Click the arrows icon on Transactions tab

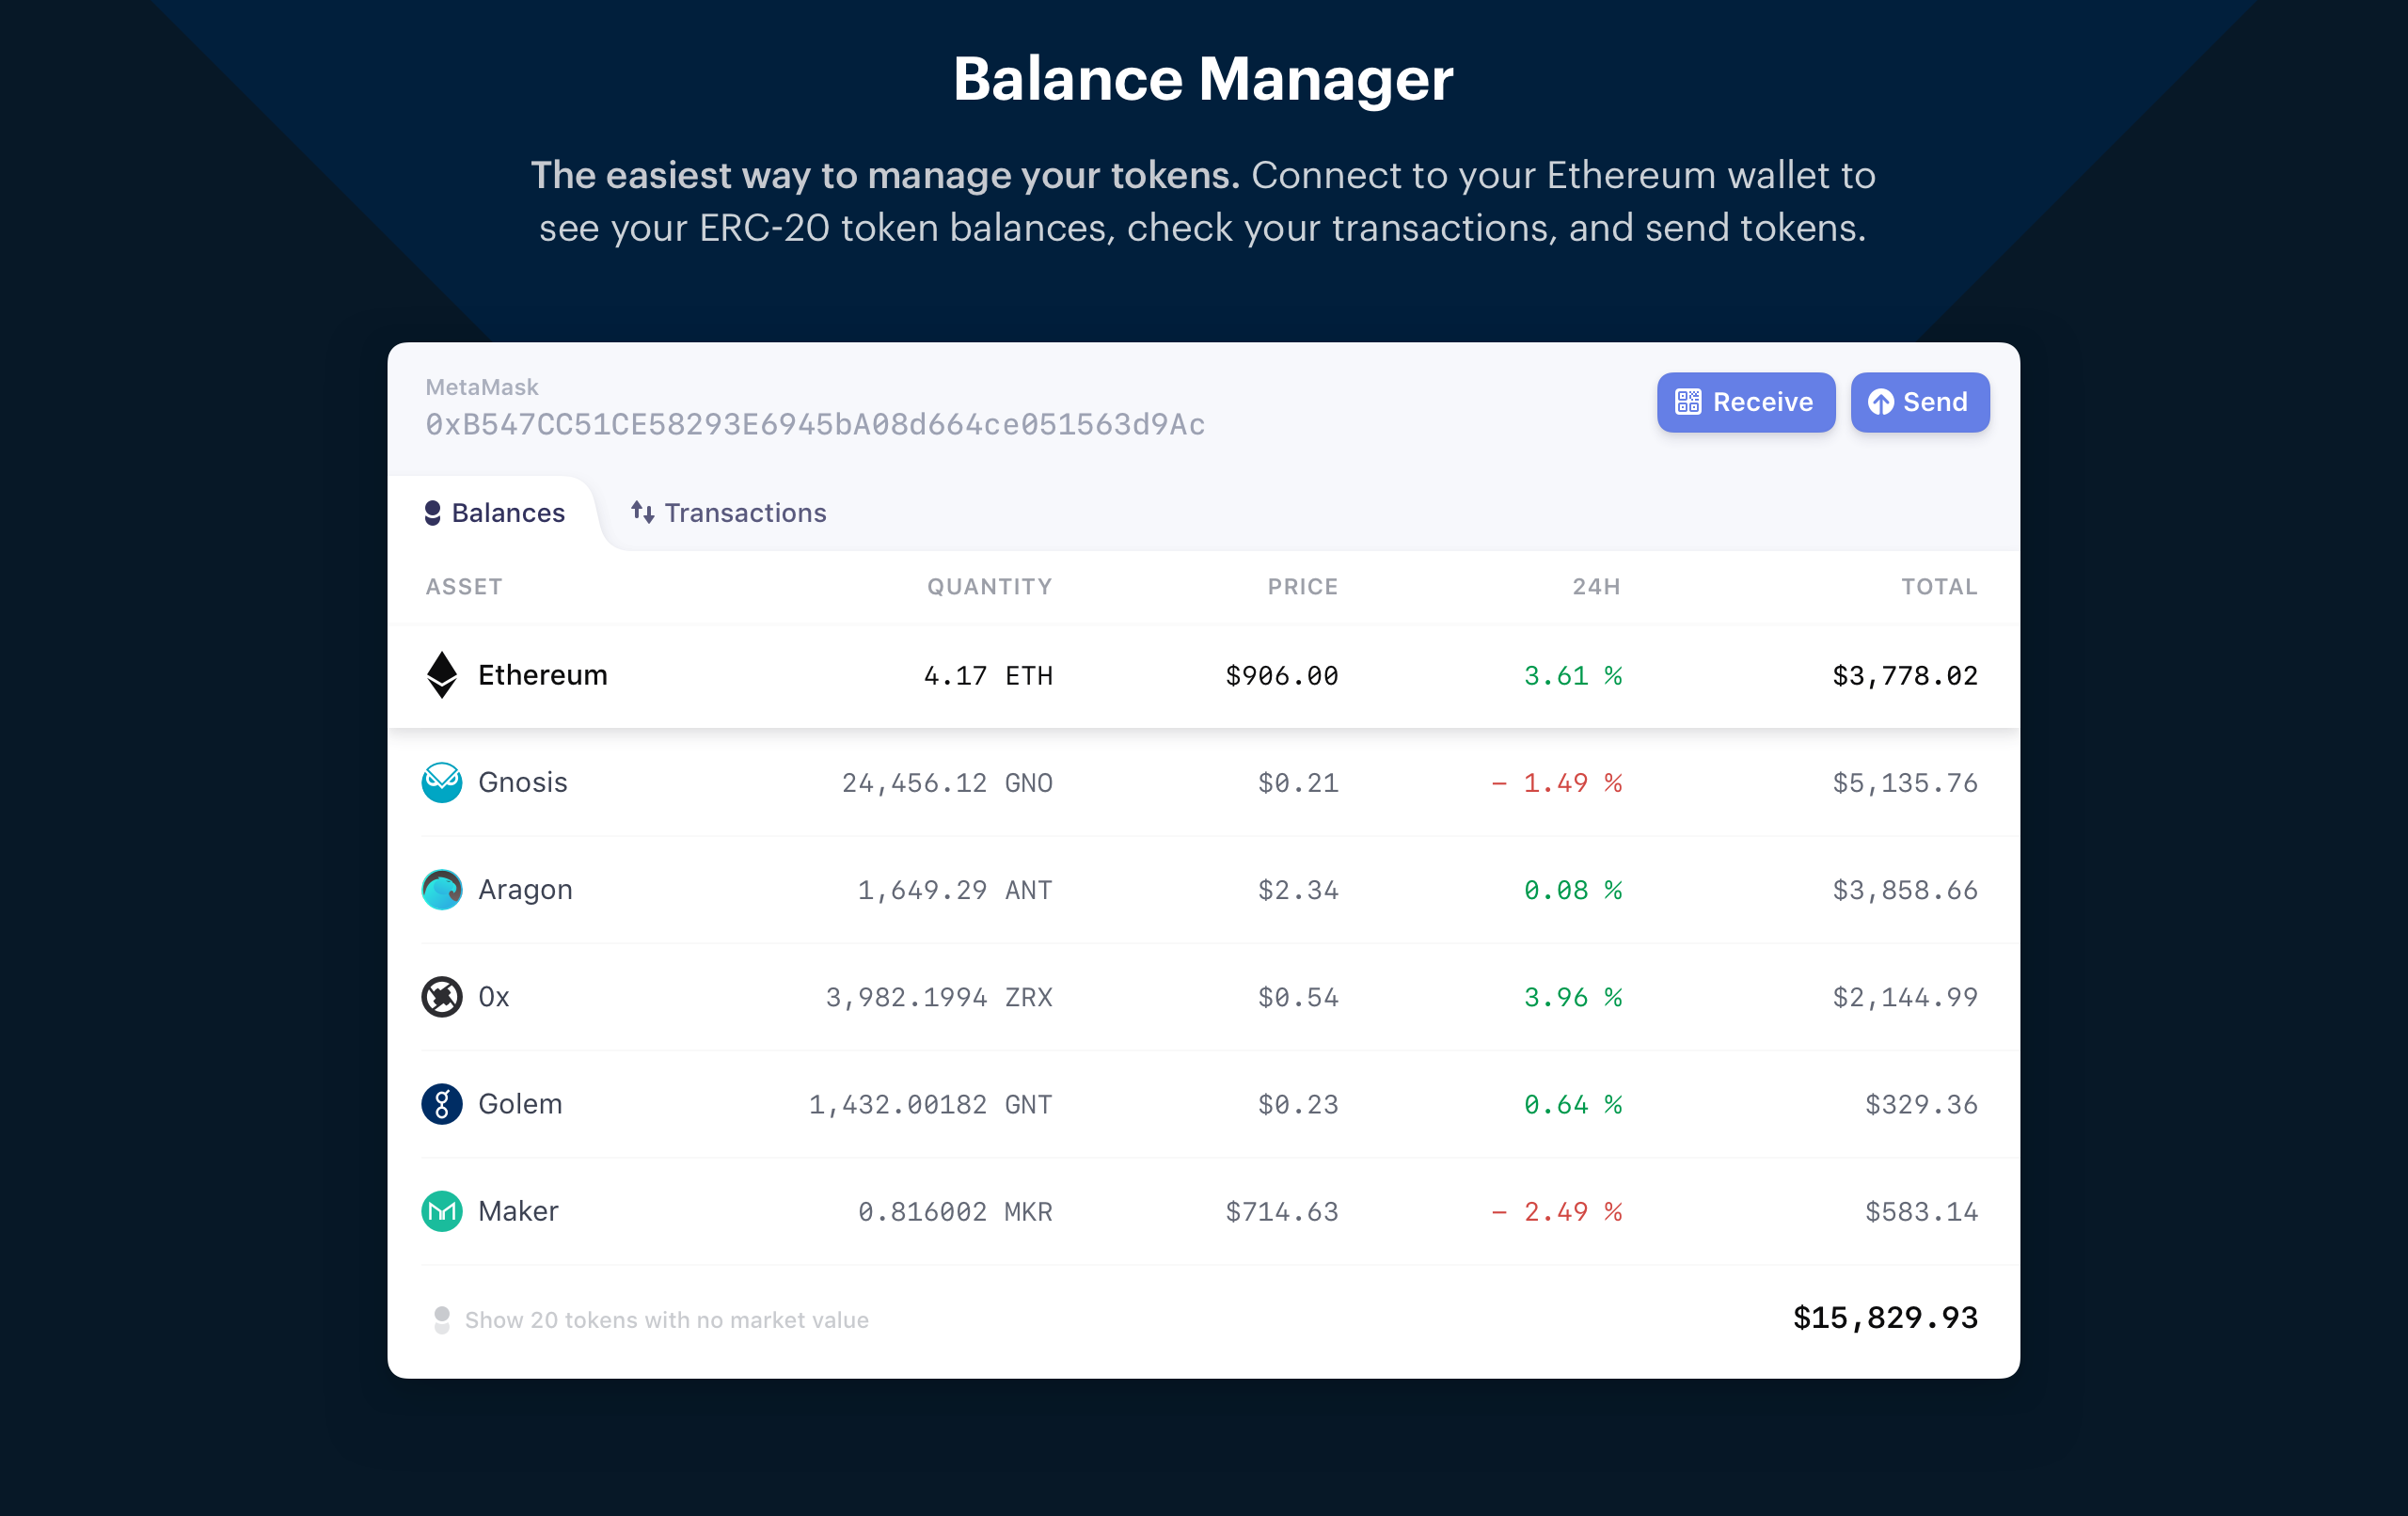[642, 513]
